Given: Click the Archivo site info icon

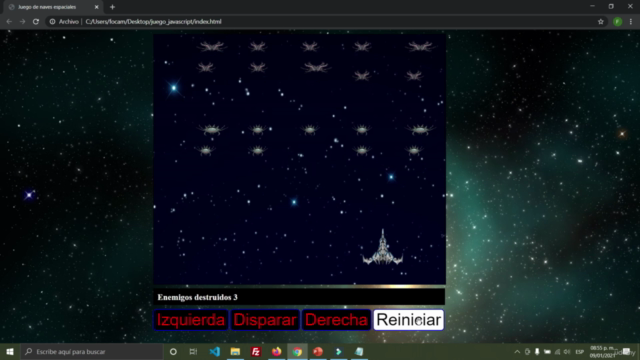Looking at the screenshot, I should click(53, 22).
